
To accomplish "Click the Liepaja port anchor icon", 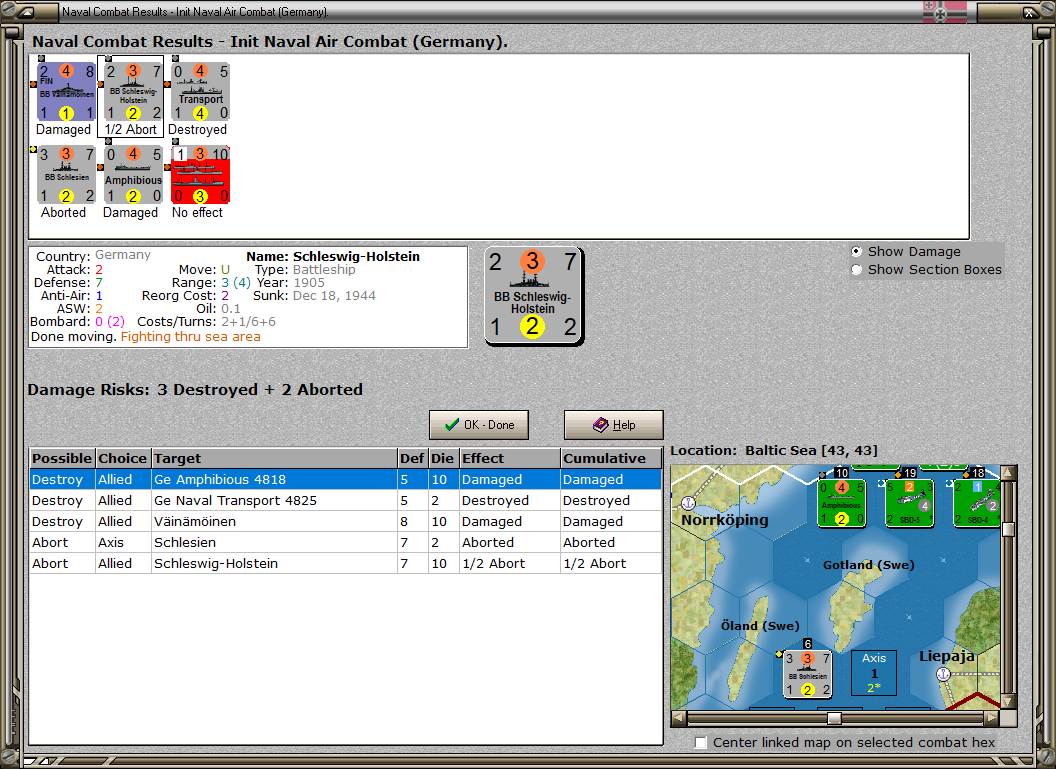I will pyautogui.click(x=944, y=673).
